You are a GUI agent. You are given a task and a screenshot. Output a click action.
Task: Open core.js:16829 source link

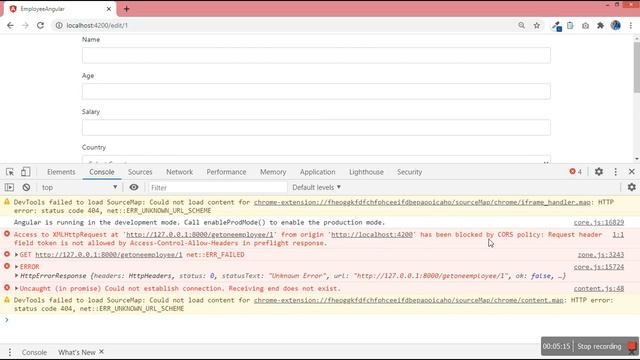tap(598, 222)
